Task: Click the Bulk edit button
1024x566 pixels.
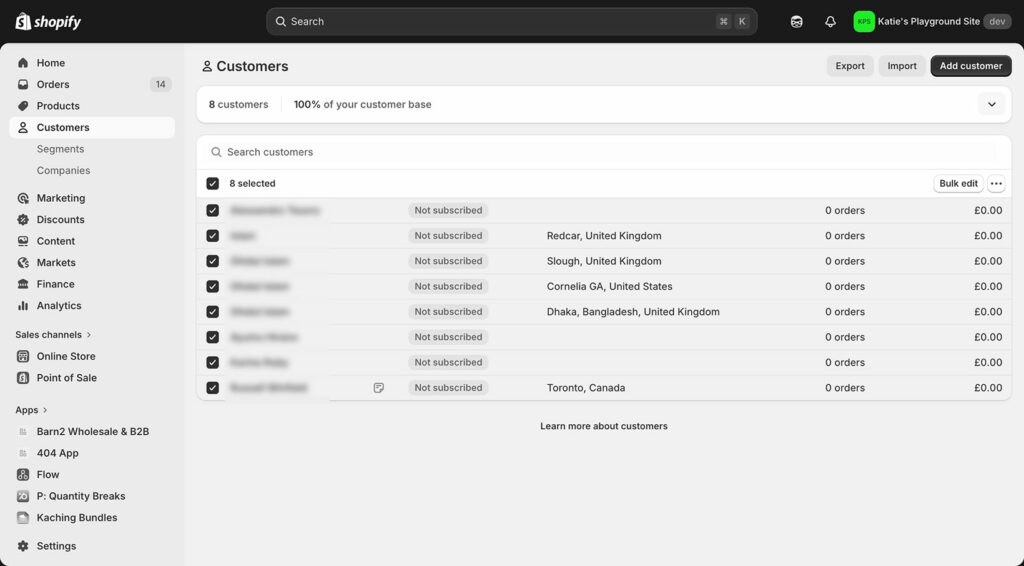Action: click(958, 183)
